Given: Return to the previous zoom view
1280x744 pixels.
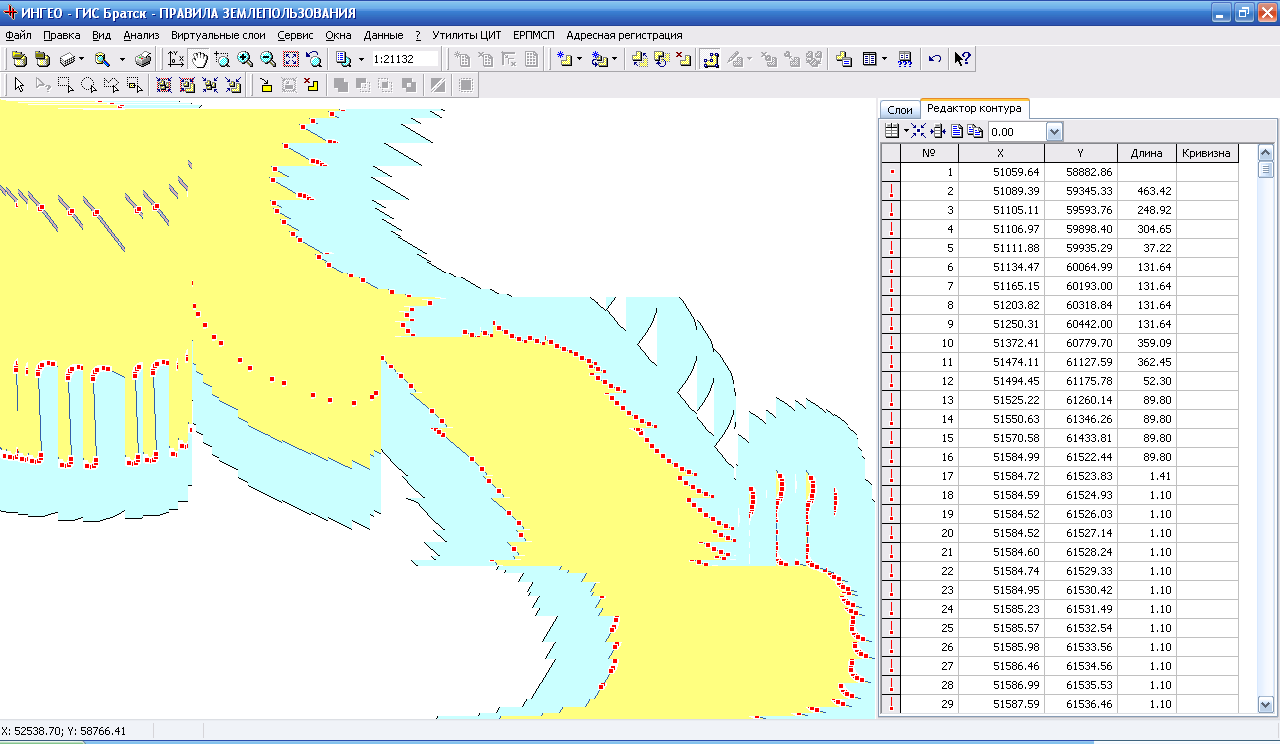Looking at the screenshot, I should (314, 59).
